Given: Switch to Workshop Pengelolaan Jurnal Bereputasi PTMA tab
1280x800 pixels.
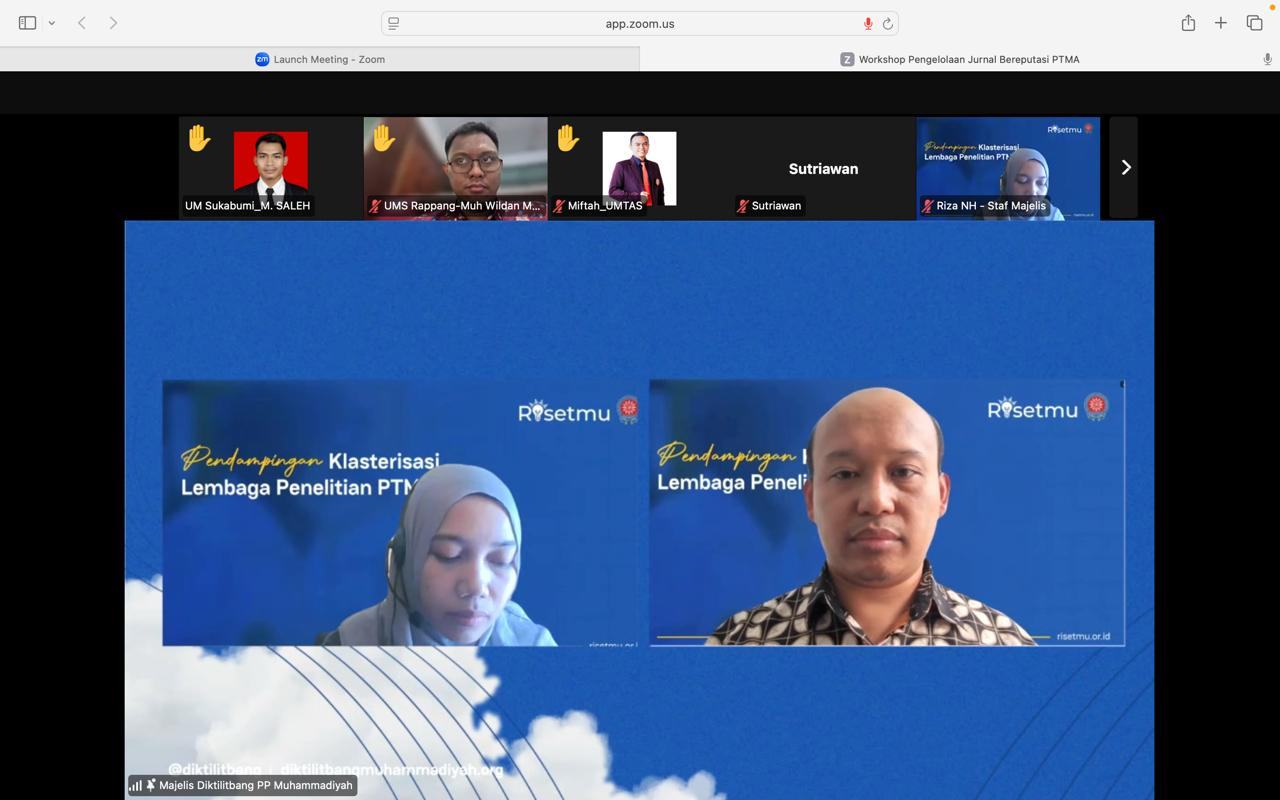Looking at the screenshot, I should click(960, 59).
